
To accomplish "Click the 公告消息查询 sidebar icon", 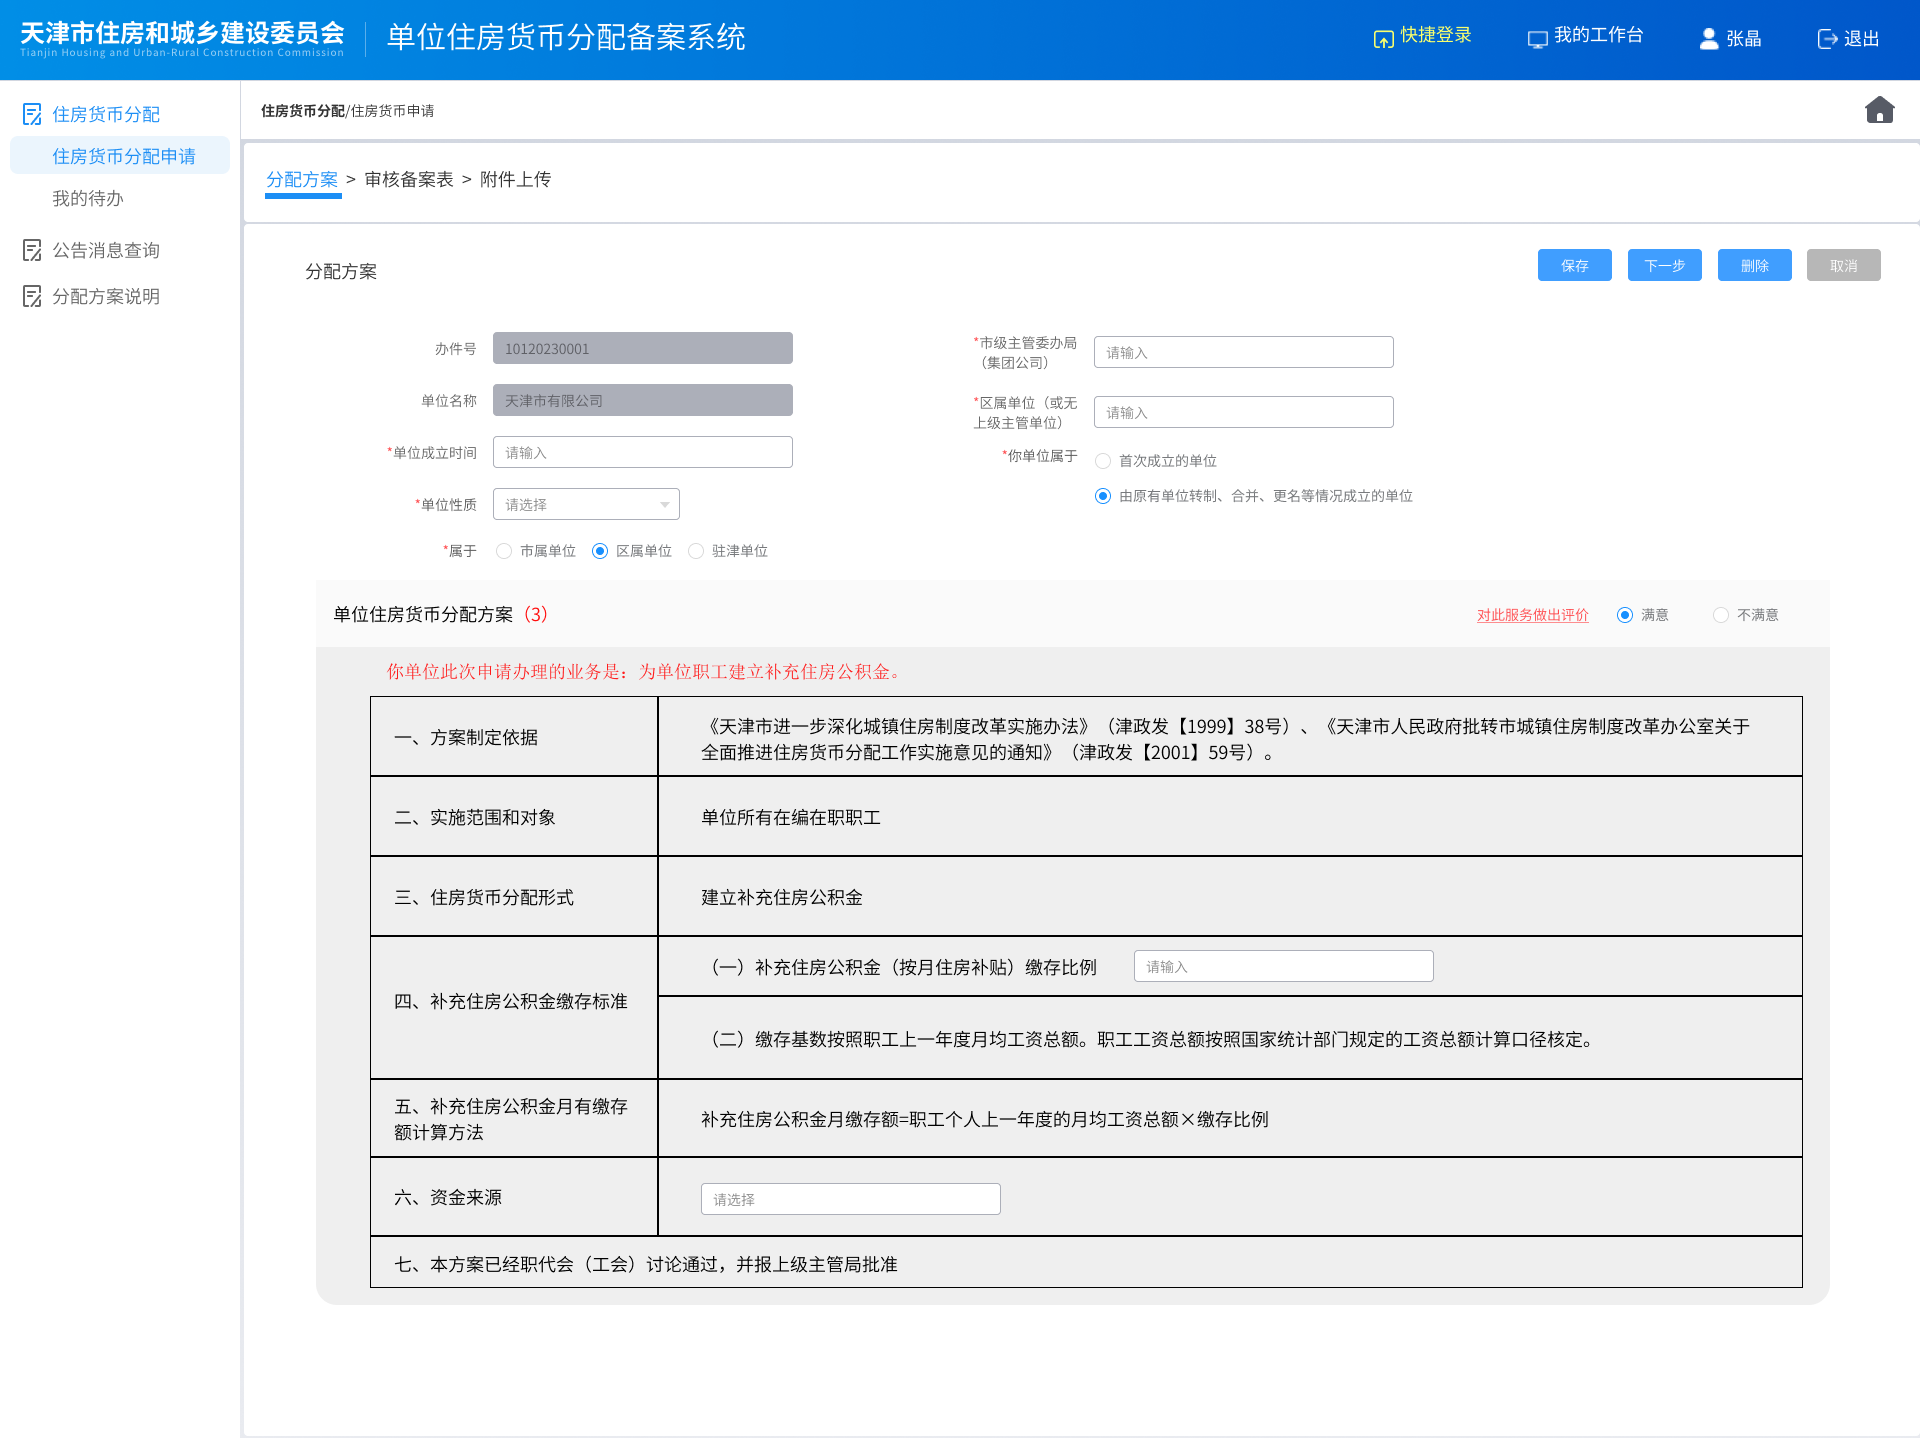I will [32, 250].
